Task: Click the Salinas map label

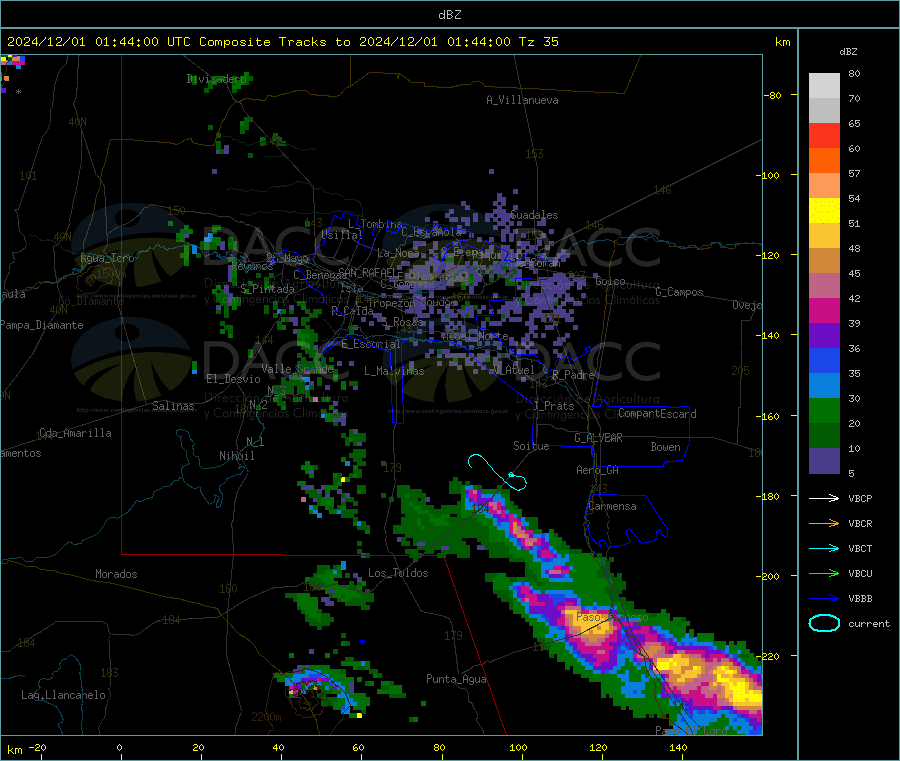Action: [x=173, y=406]
